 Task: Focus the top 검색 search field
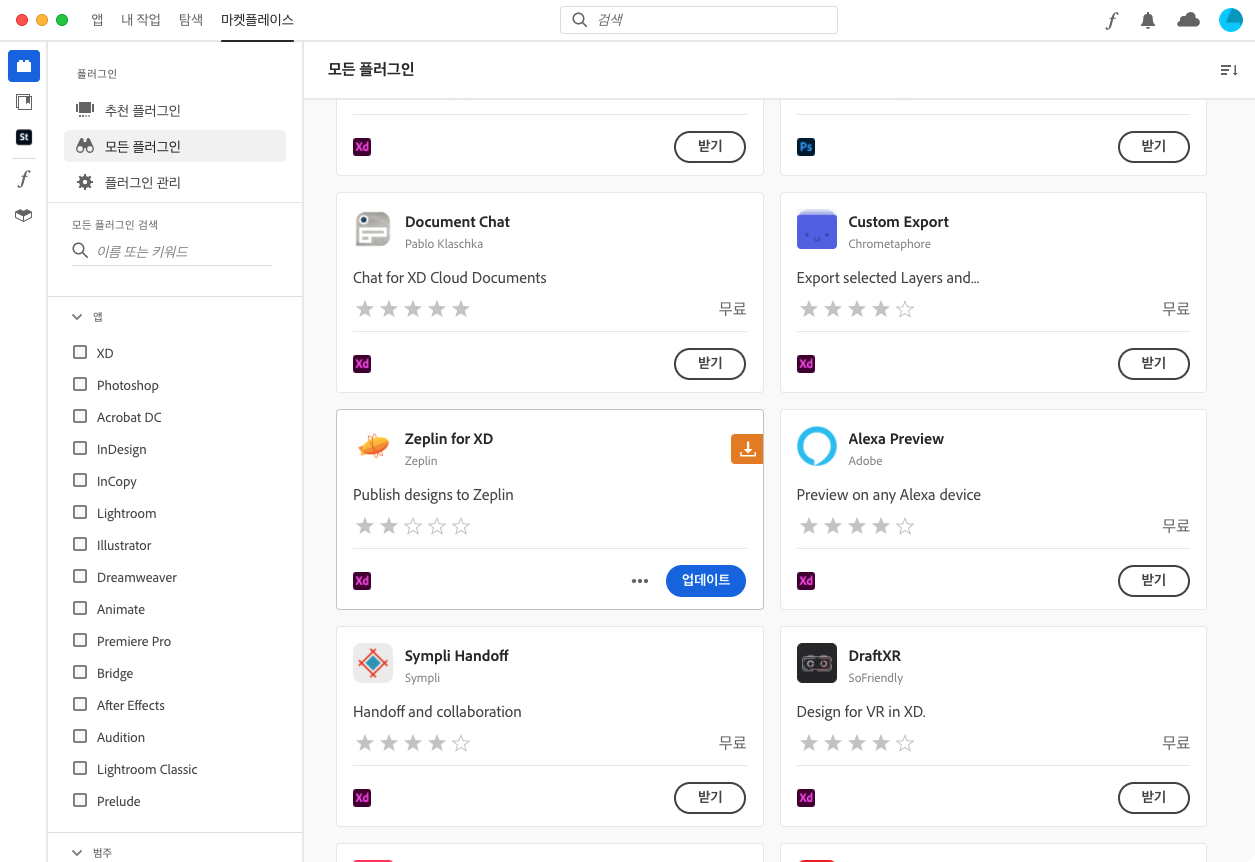[699, 20]
